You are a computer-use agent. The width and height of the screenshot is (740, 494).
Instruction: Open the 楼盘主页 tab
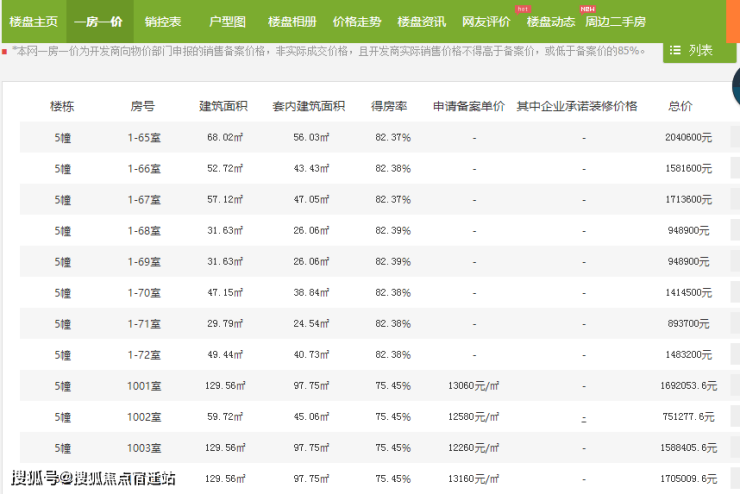point(34,22)
